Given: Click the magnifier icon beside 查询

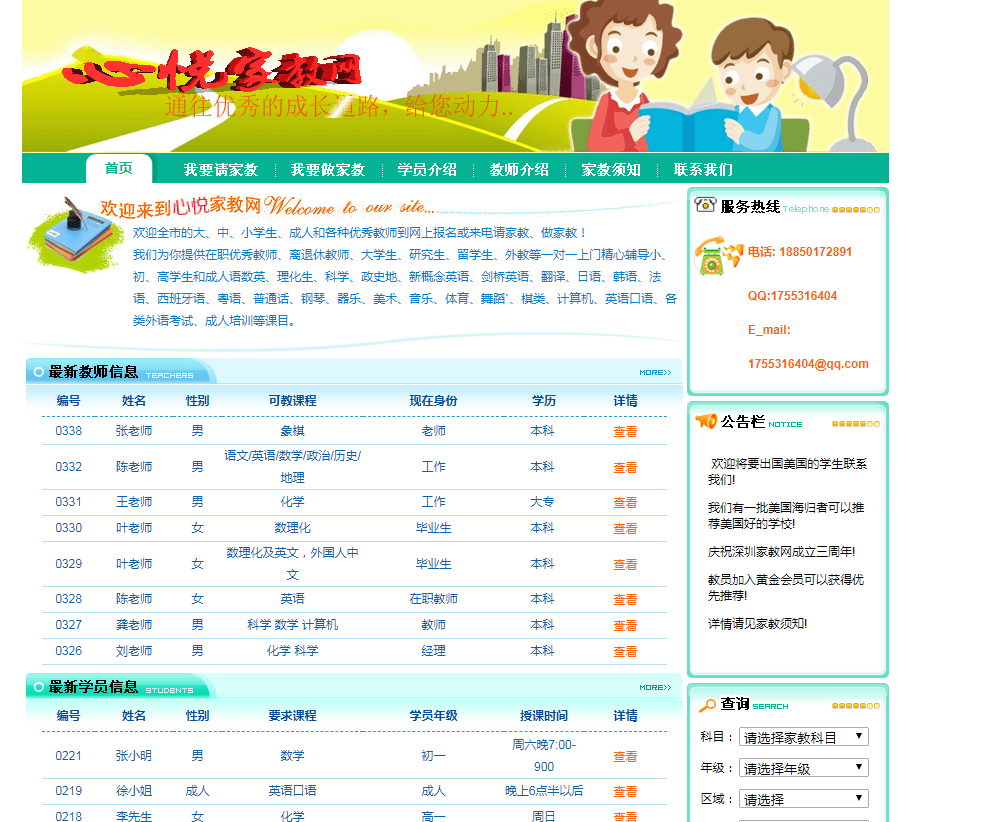Looking at the screenshot, I should tap(707, 704).
